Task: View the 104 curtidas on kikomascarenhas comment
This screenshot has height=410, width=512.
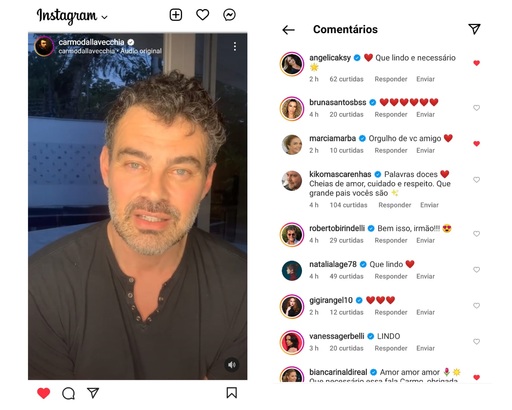Action: (348, 205)
